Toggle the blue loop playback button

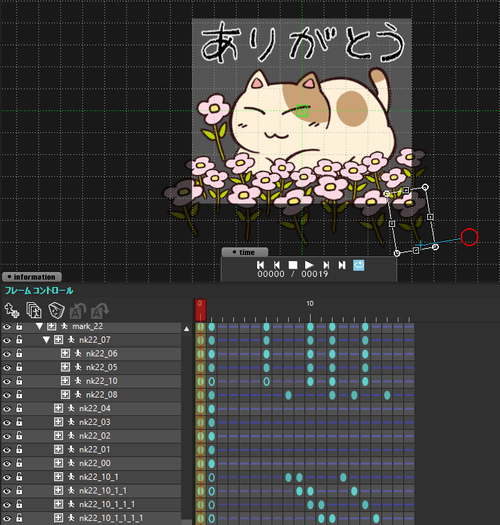click(359, 265)
